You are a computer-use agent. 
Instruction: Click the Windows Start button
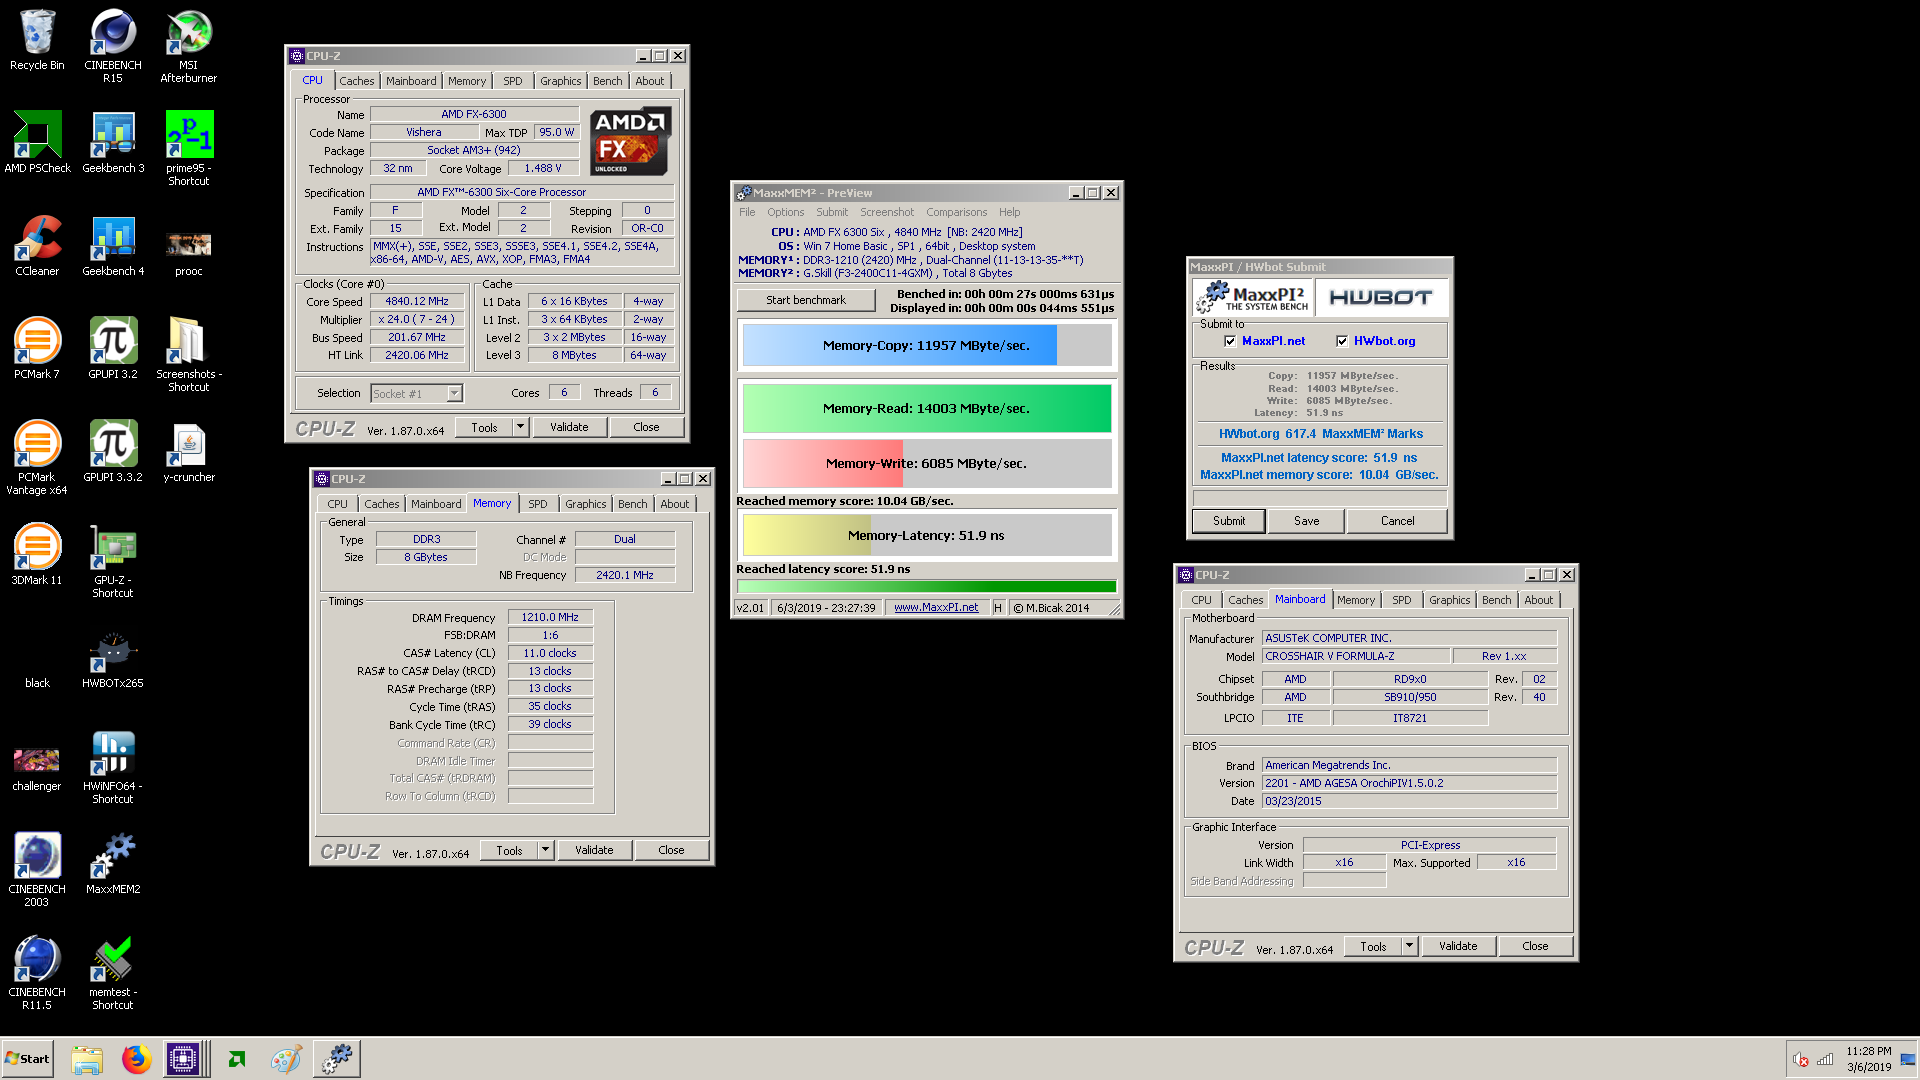coord(28,1058)
